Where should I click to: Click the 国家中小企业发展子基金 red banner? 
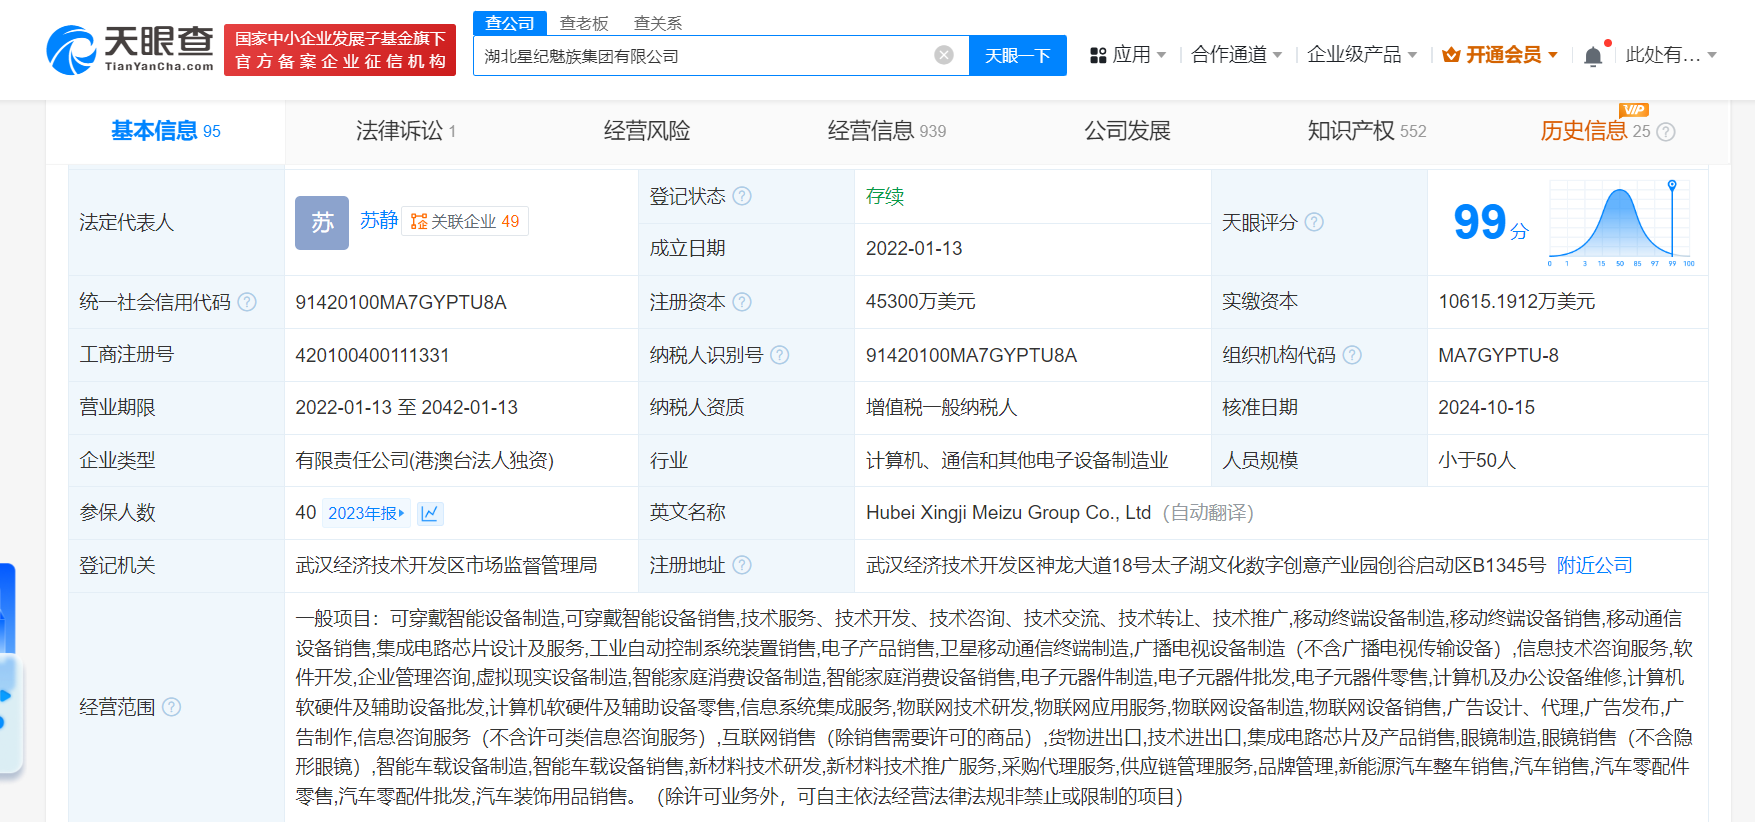click(x=340, y=50)
